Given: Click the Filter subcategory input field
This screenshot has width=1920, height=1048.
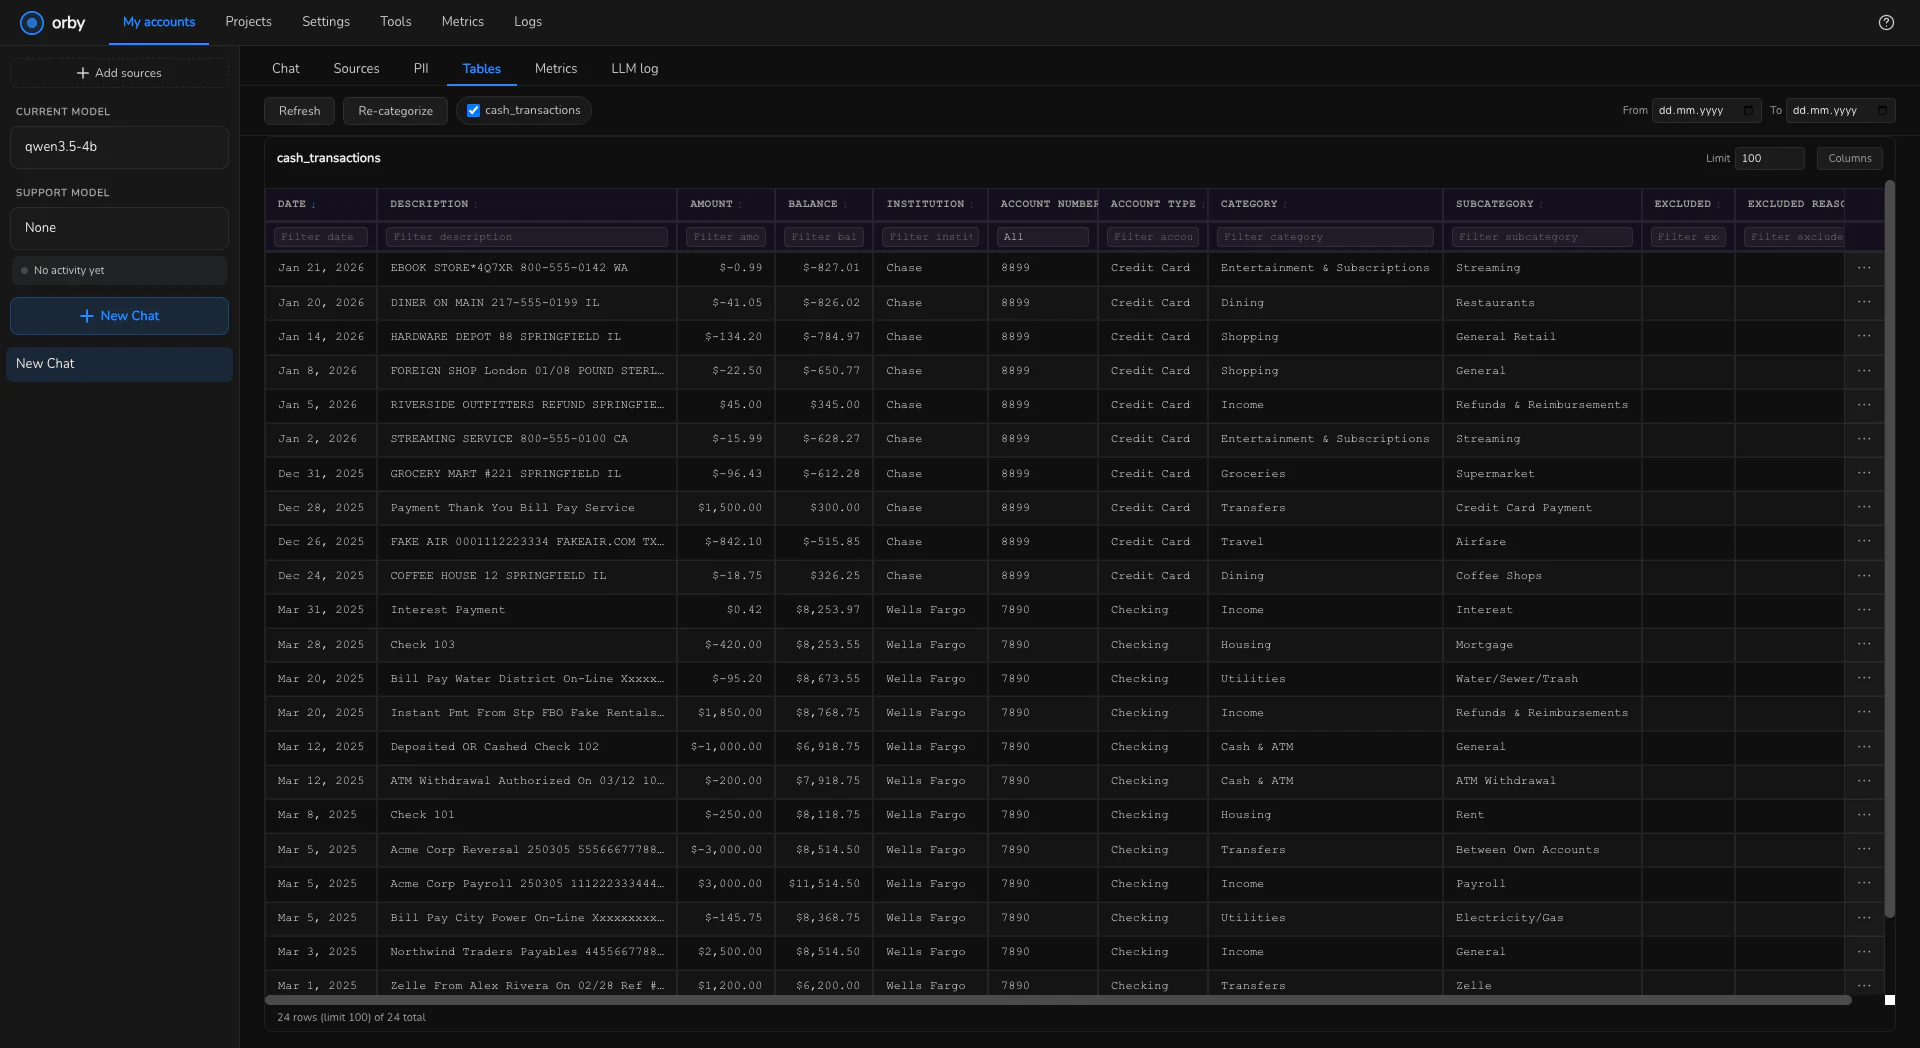Looking at the screenshot, I should (1542, 237).
